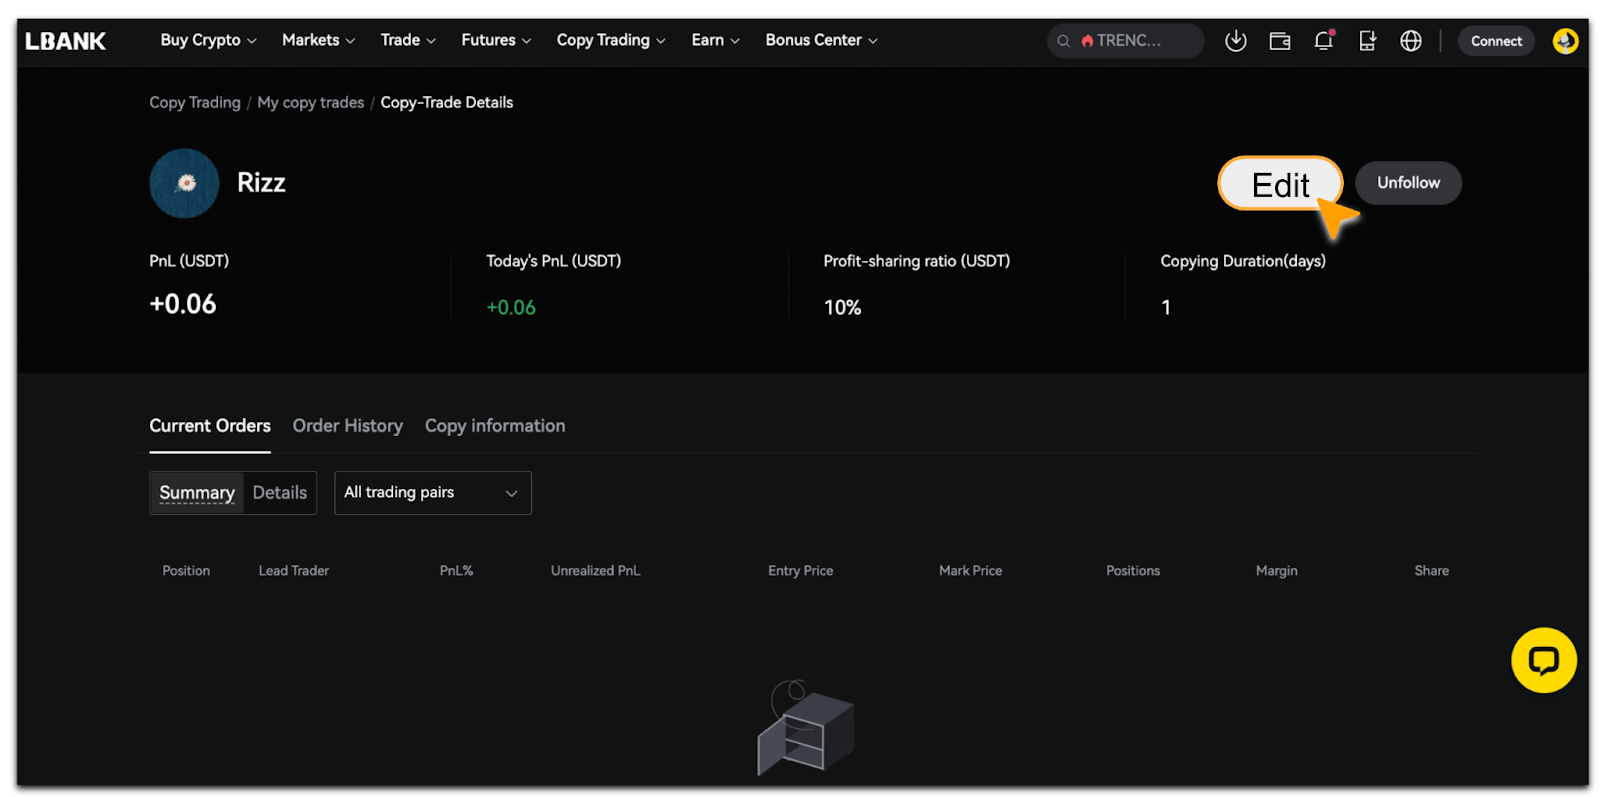The height and width of the screenshot is (797, 1600).
Task: Click the 10% profit-sharing value
Action: click(842, 308)
